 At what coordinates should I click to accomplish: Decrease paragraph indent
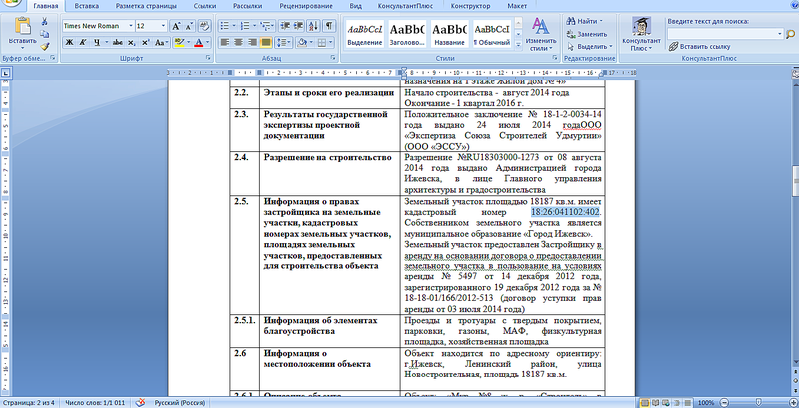285,25
